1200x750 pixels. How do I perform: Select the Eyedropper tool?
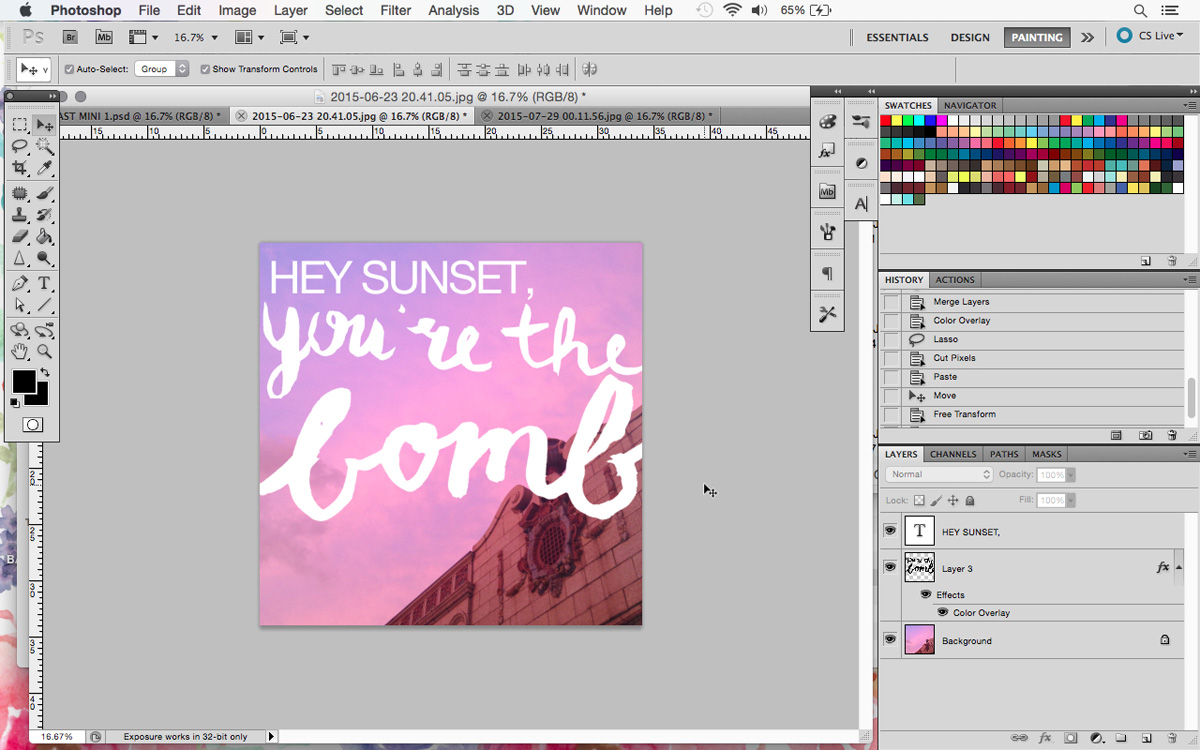[x=44, y=168]
